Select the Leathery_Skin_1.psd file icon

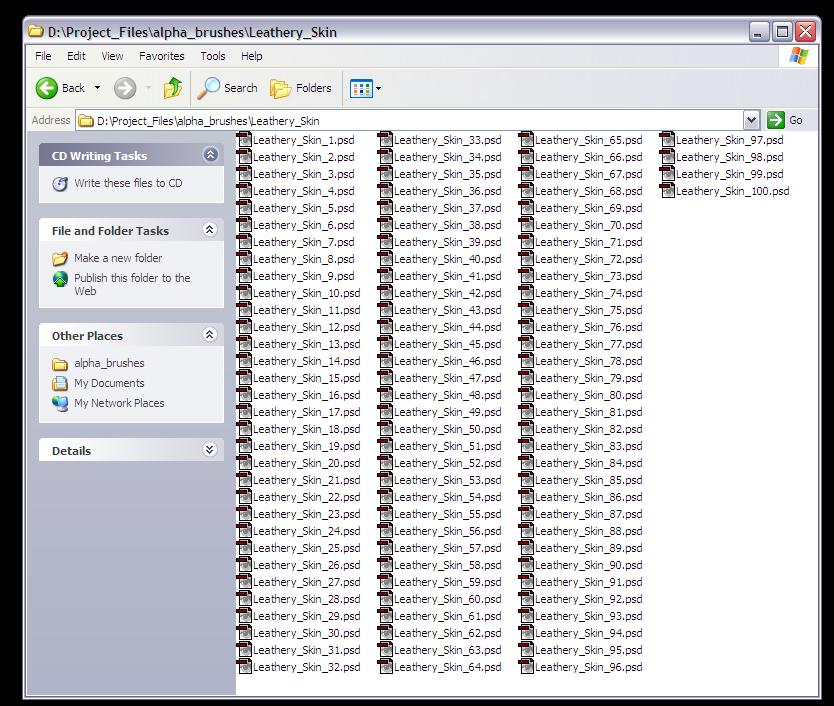[245, 140]
